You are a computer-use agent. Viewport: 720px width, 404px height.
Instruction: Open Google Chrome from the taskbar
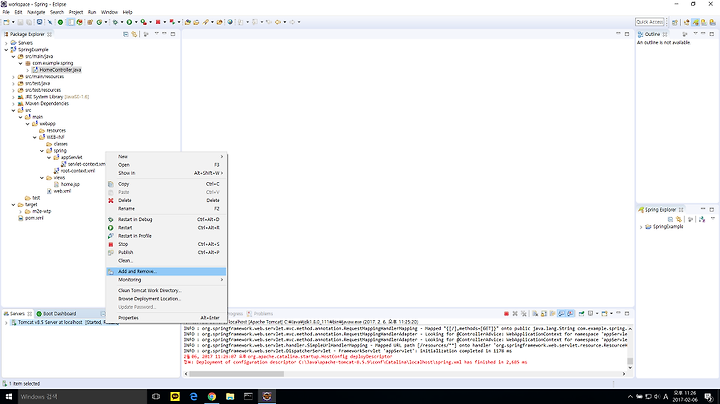212,396
